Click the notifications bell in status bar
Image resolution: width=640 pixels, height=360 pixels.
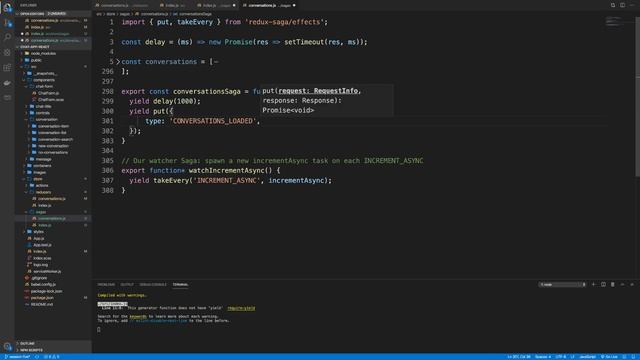(x=633, y=357)
